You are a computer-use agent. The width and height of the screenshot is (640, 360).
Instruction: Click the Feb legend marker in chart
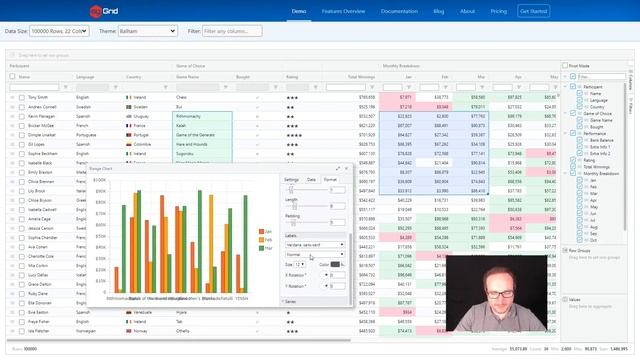click(x=261, y=240)
